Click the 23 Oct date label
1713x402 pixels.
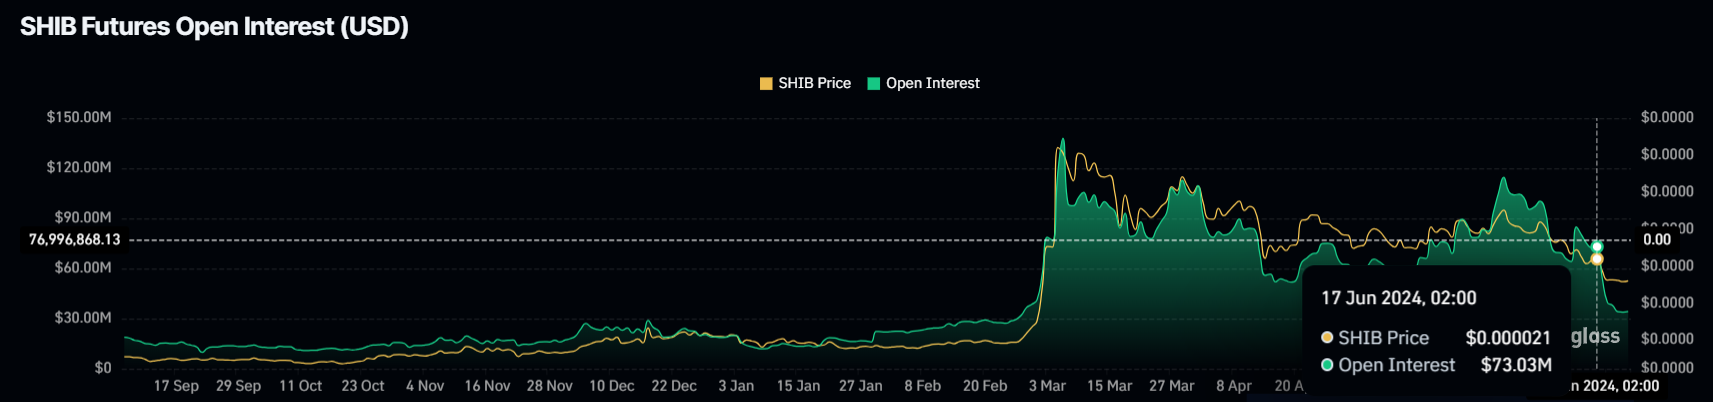pos(363,386)
